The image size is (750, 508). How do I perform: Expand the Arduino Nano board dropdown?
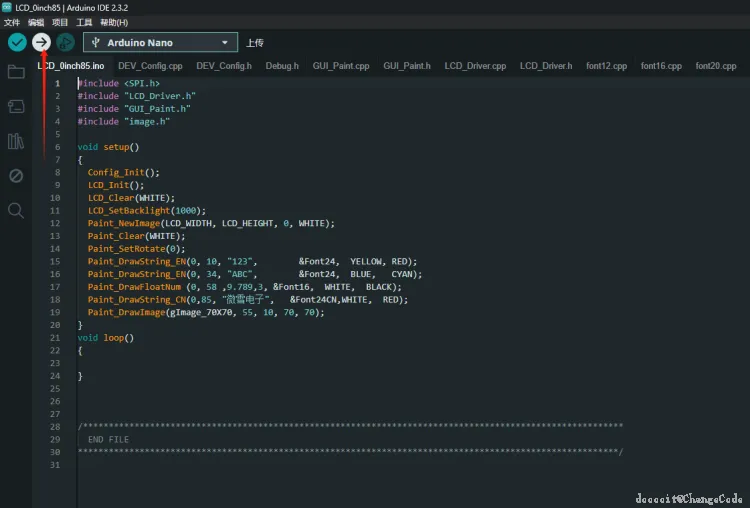pyautogui.click(x=160, y=43)
